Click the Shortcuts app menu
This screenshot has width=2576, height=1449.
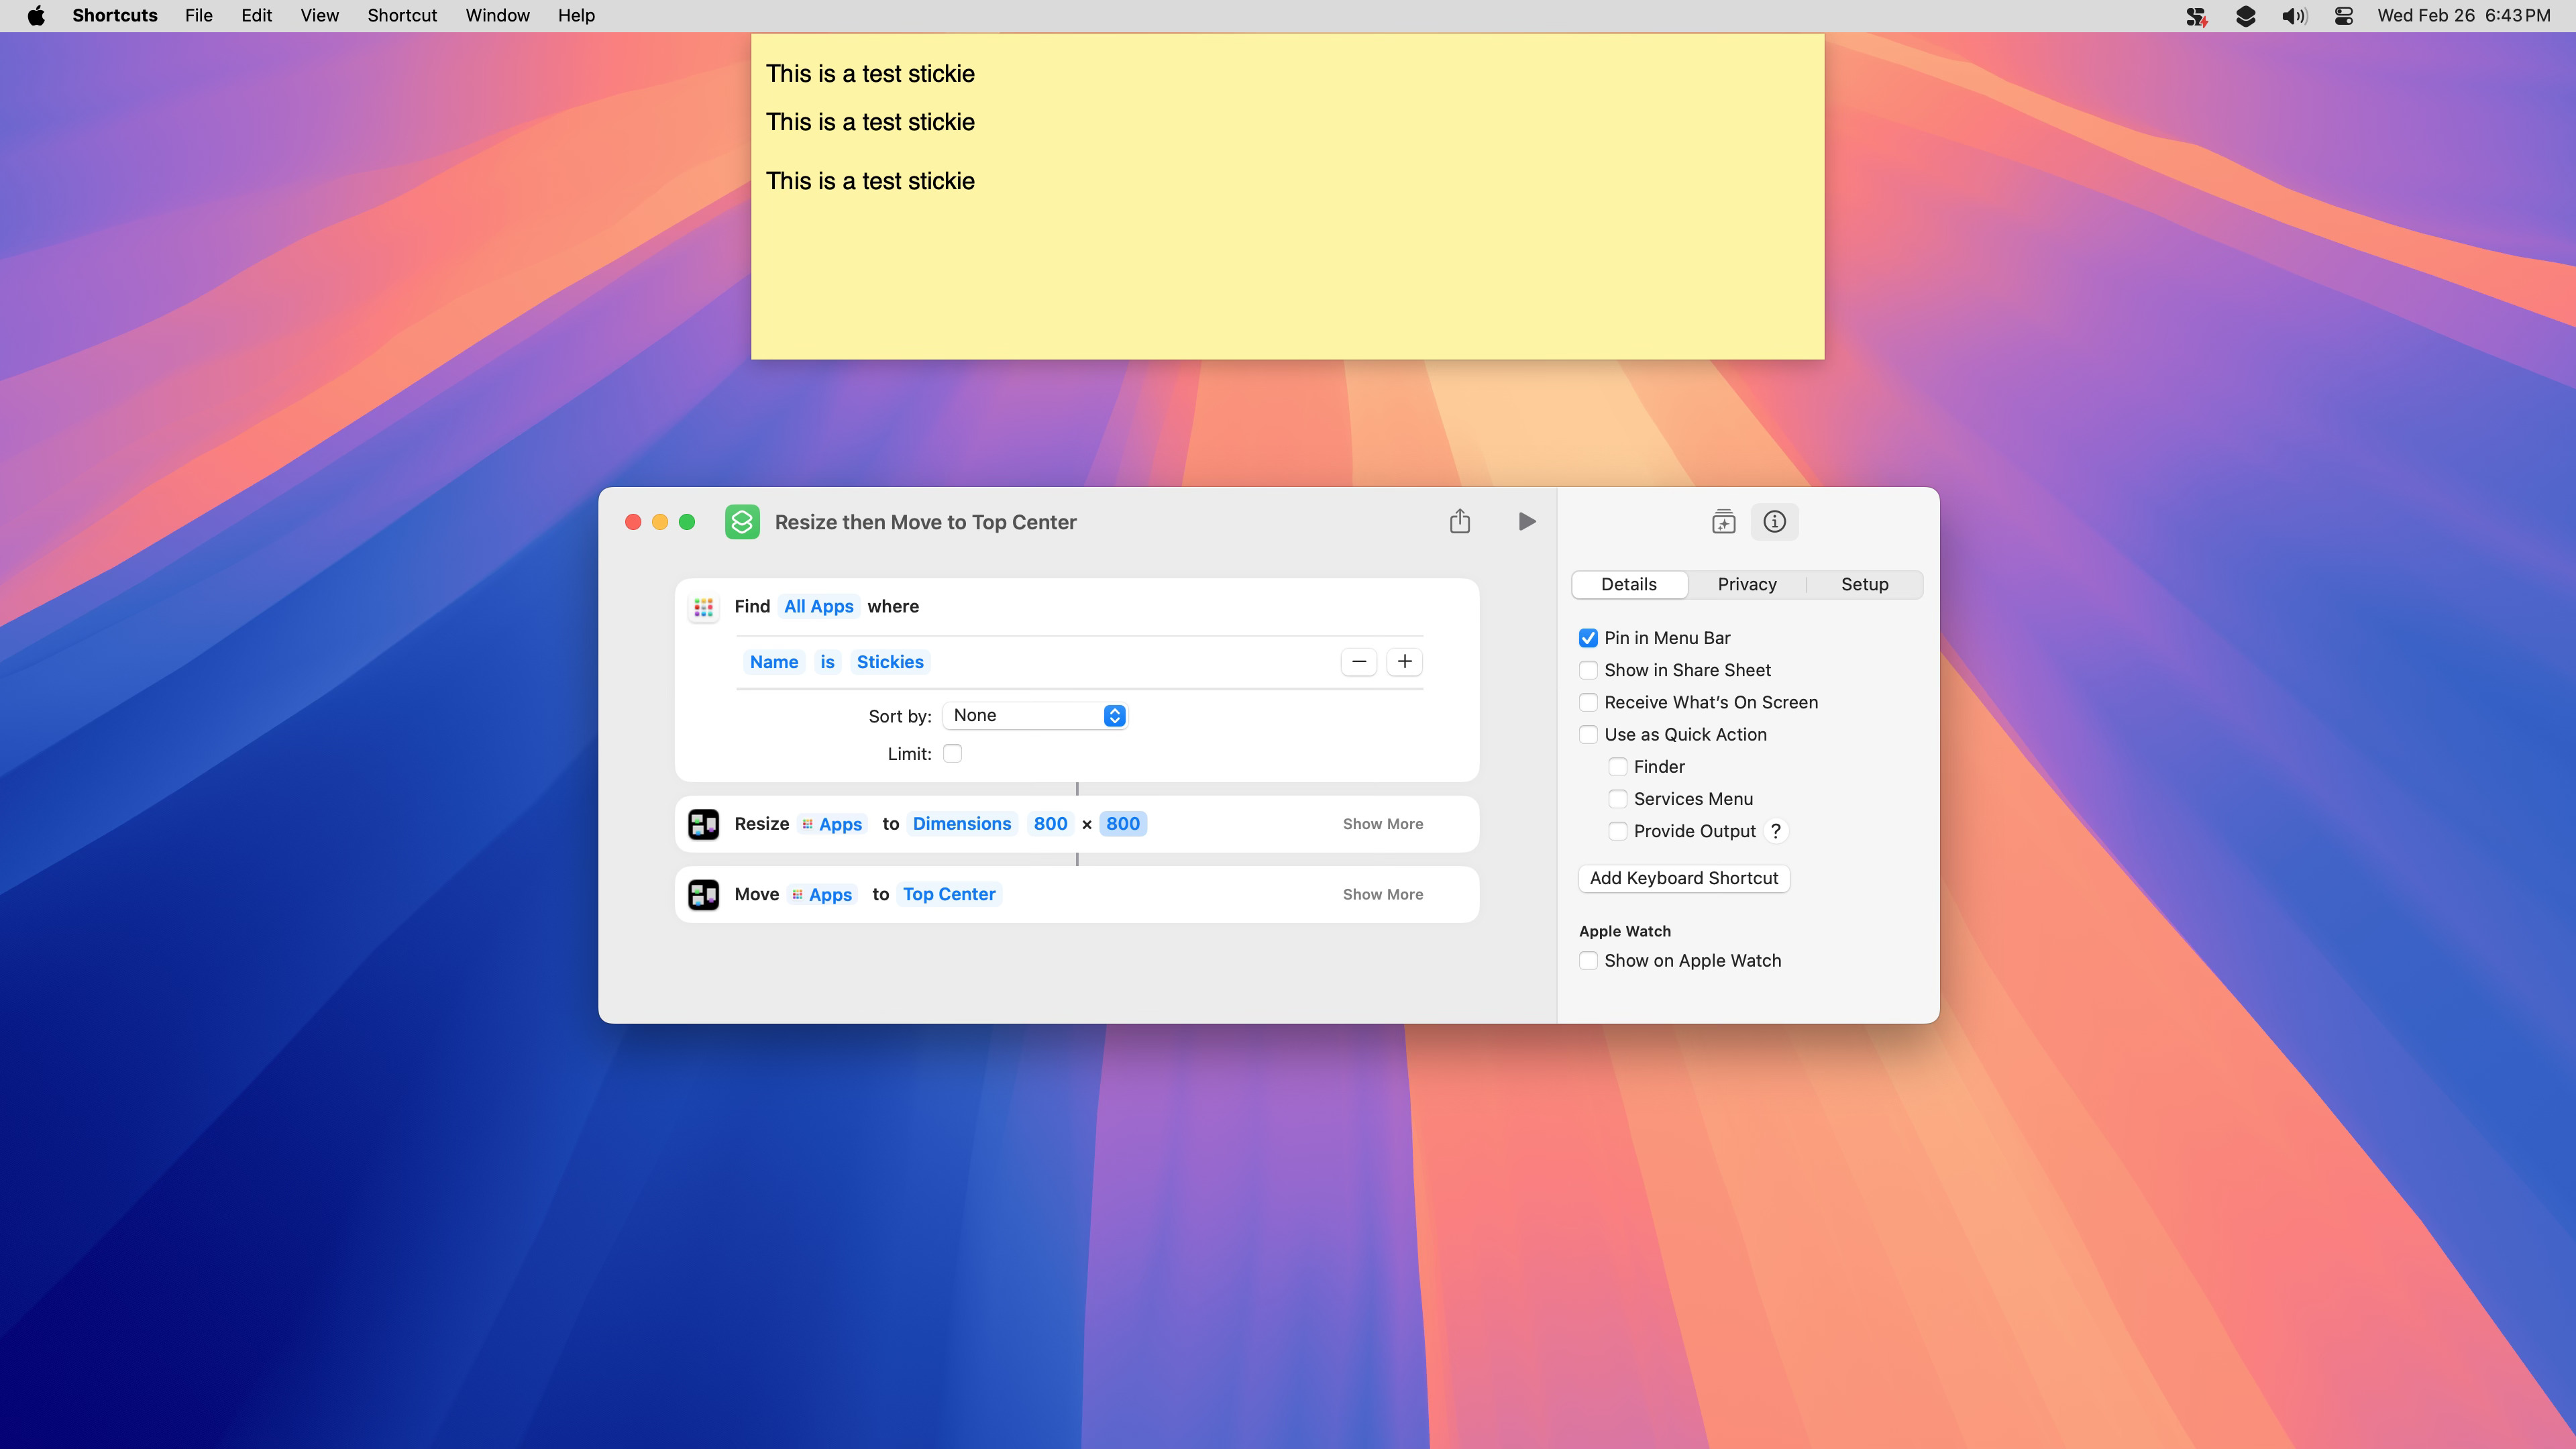pos(115,15)
